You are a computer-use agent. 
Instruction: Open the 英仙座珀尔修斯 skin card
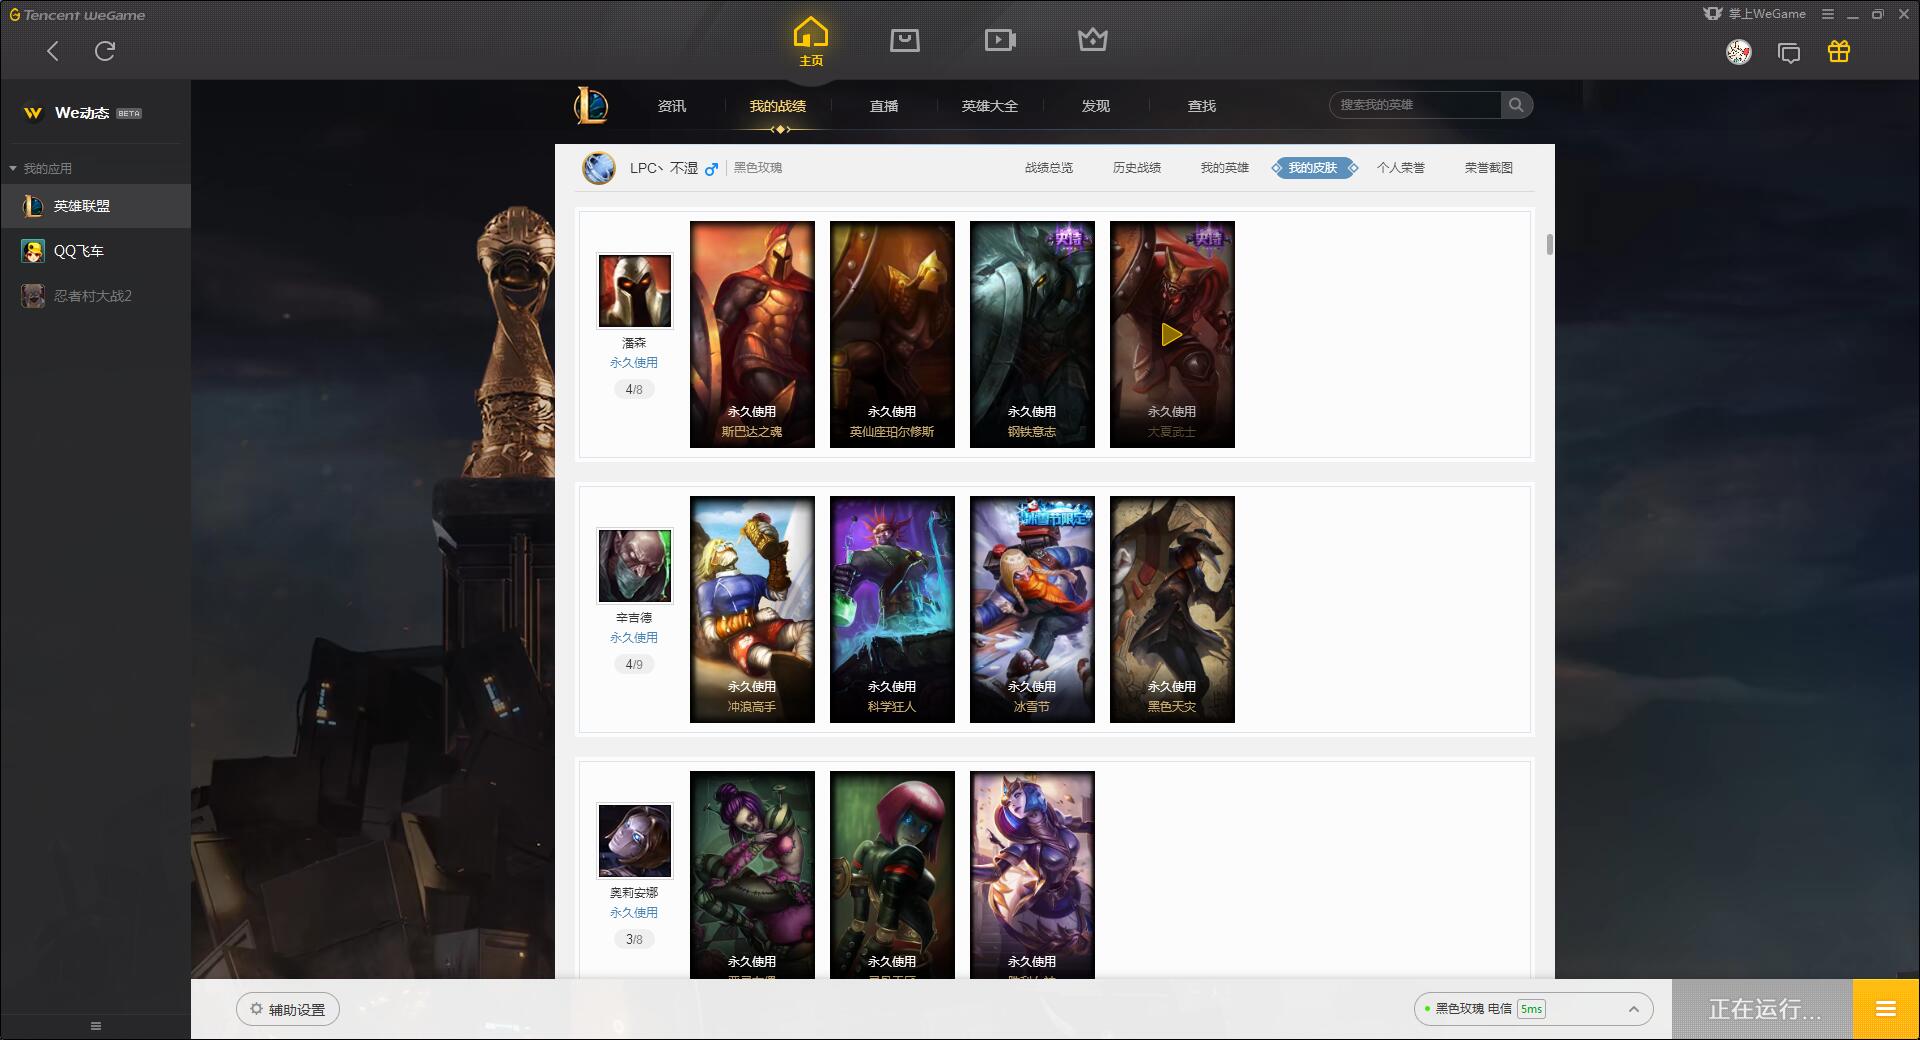point(892,334)
